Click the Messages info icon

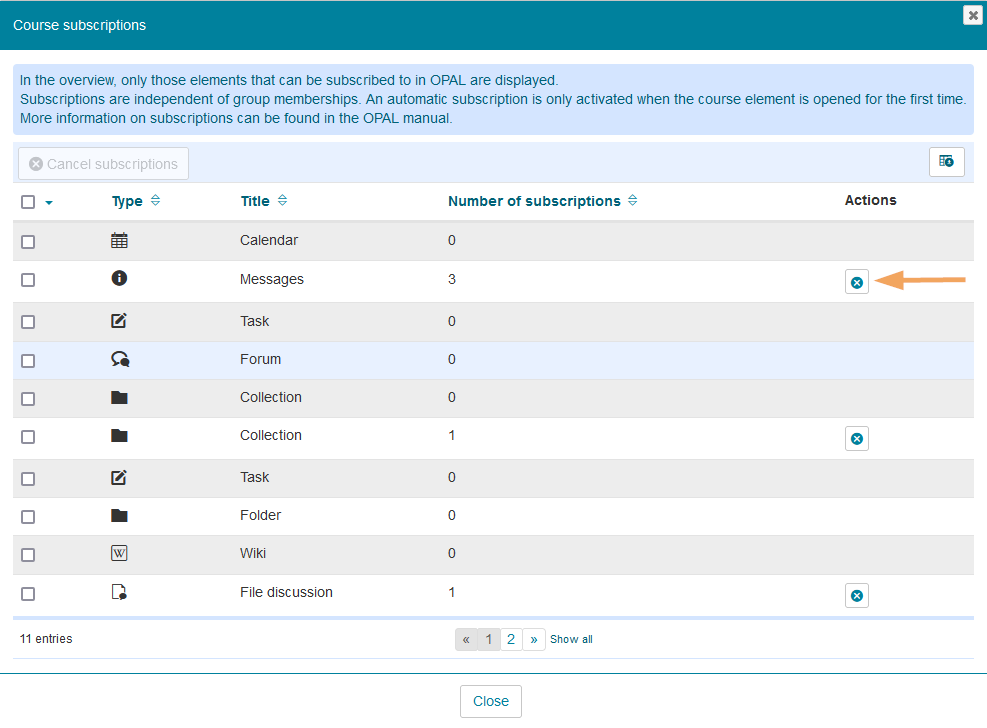pos(119,279)
